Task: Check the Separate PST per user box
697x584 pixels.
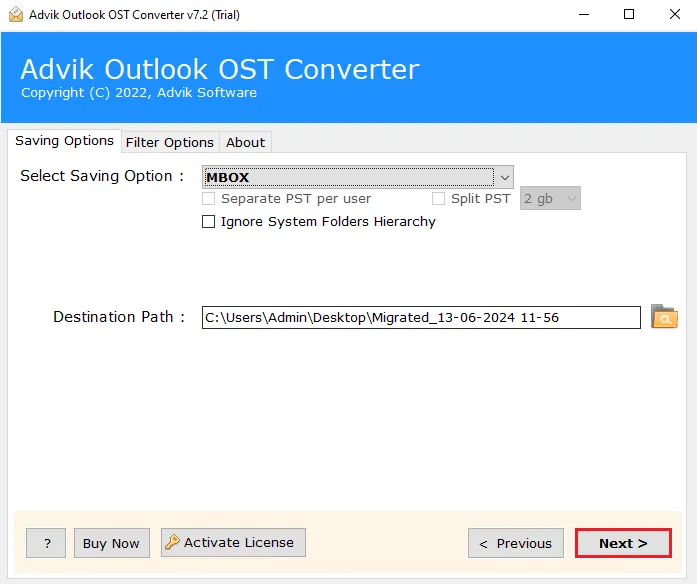Action: coord(208,198)
